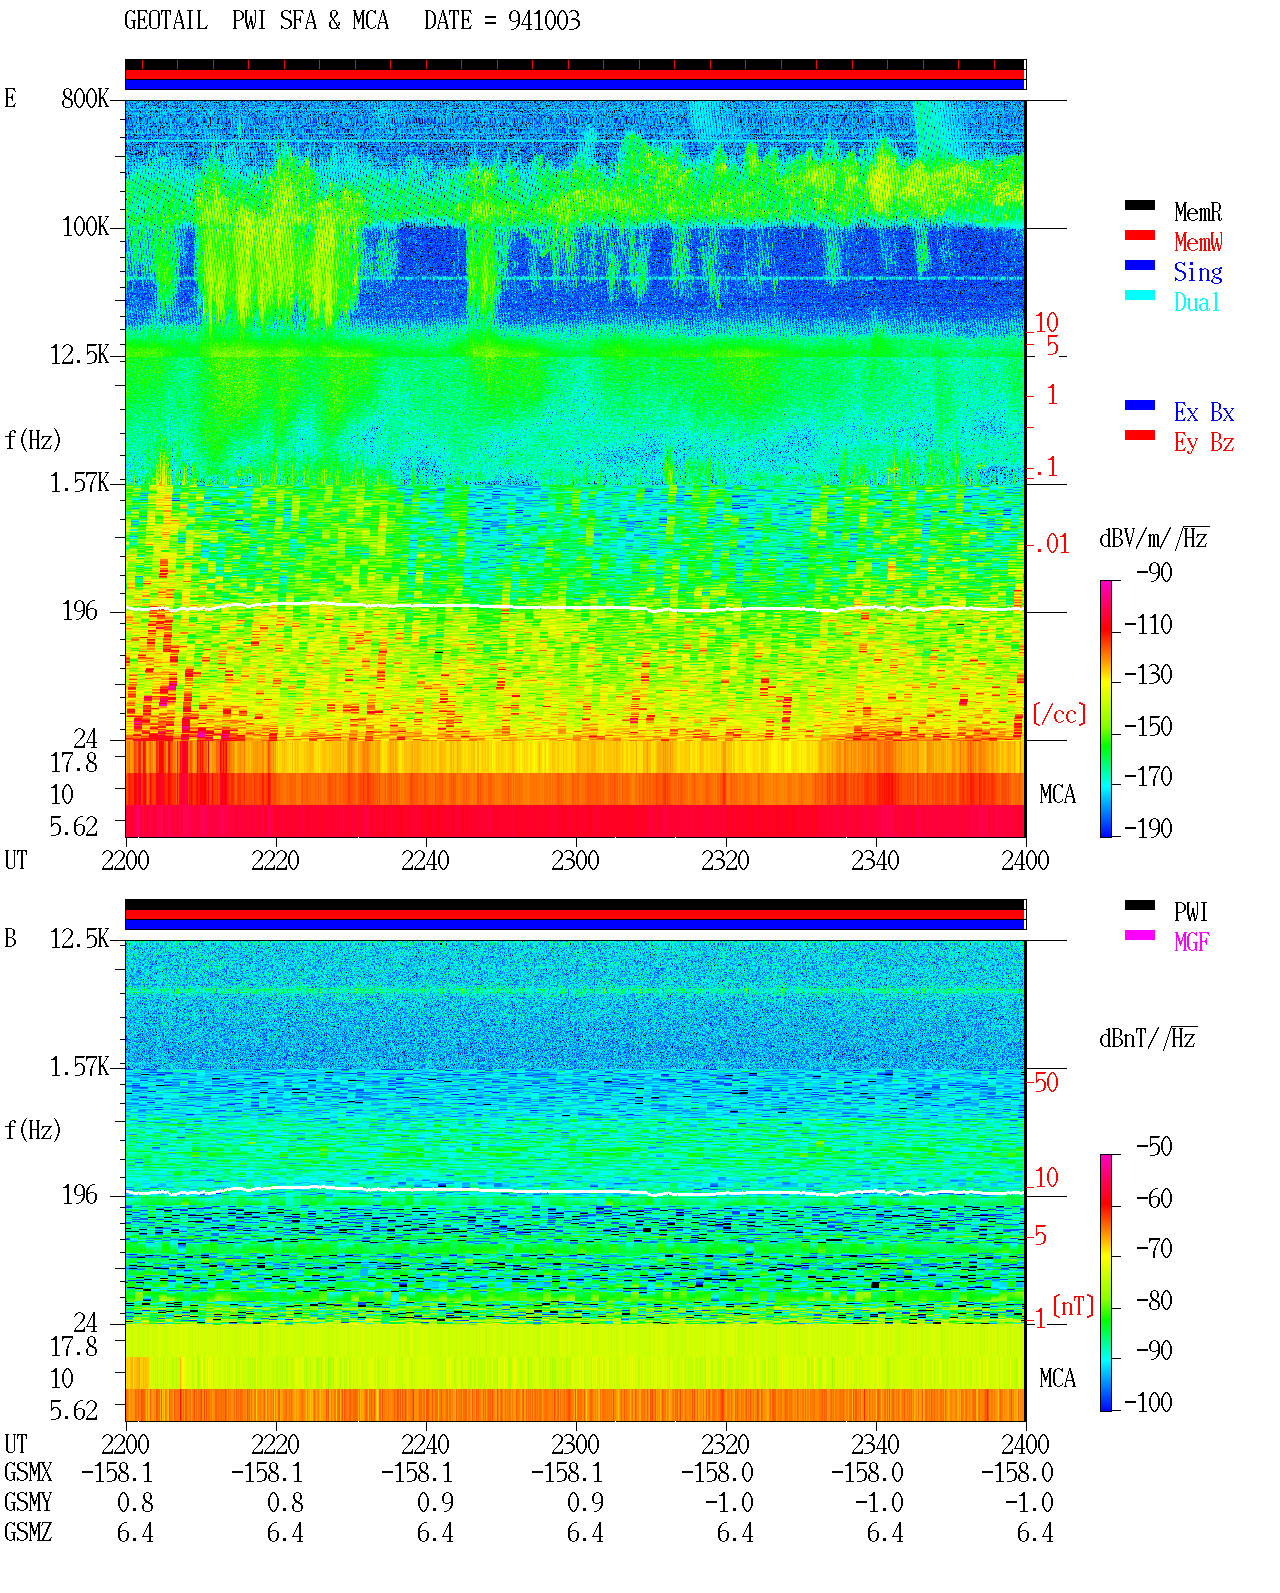Click the blue Ex Bx legend swatch

(1140, 406)
